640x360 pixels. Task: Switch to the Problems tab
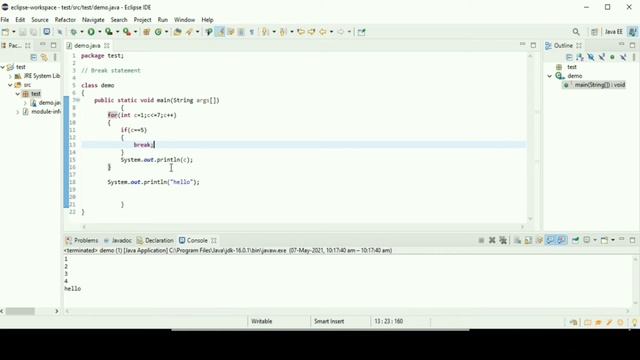tap(82, 240)
